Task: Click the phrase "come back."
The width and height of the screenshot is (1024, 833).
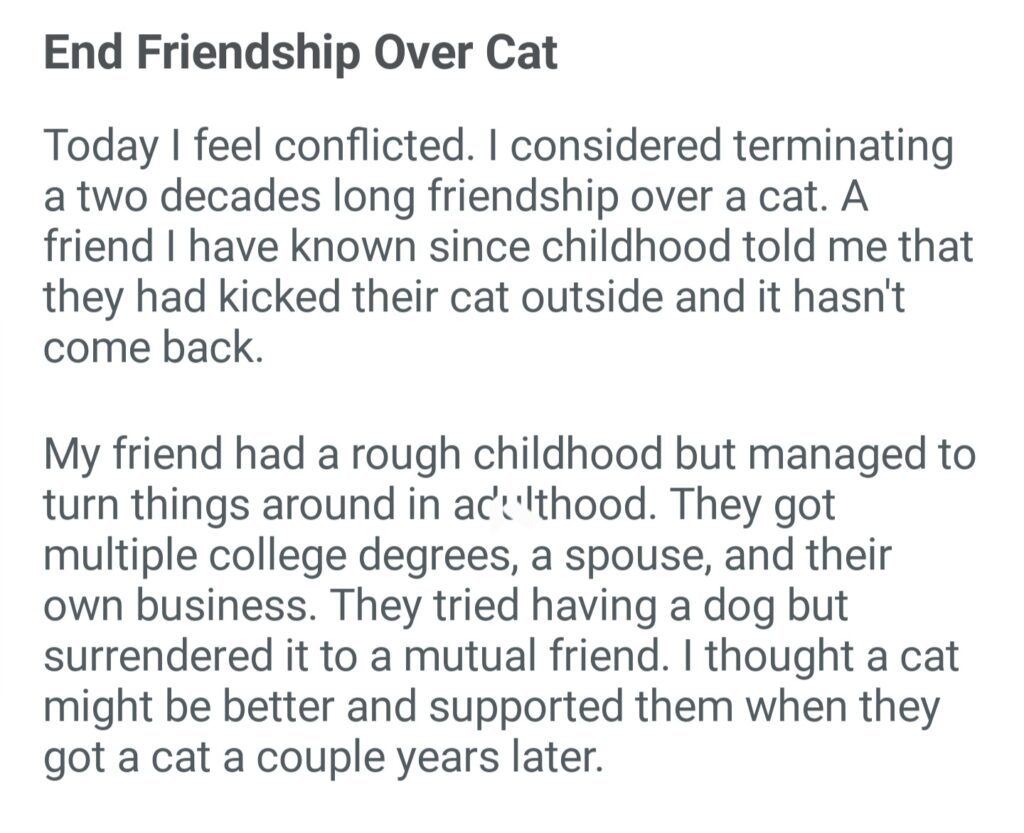Action: coord(153,351)
